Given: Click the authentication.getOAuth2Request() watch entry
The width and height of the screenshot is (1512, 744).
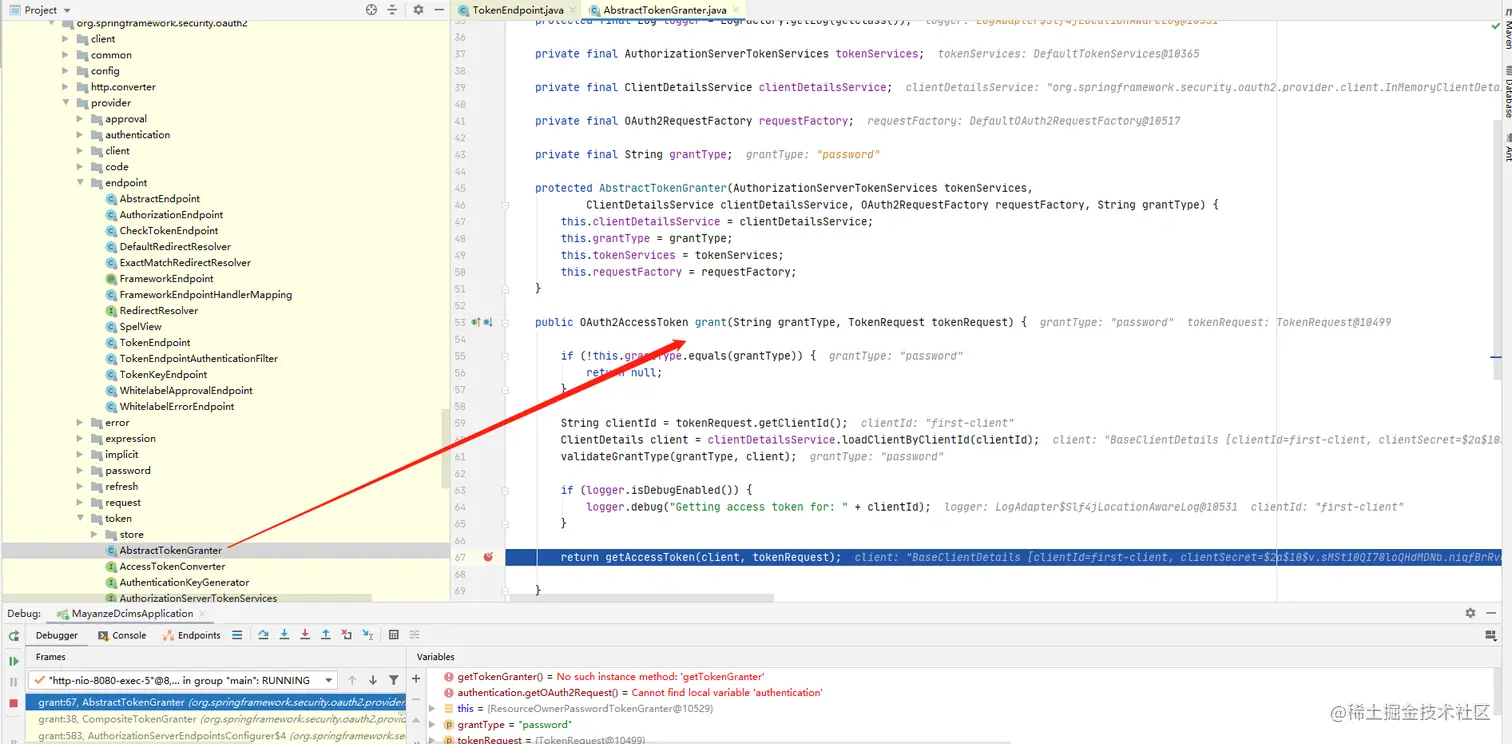Looking at the screenshot, I should (x=632, y=693).
